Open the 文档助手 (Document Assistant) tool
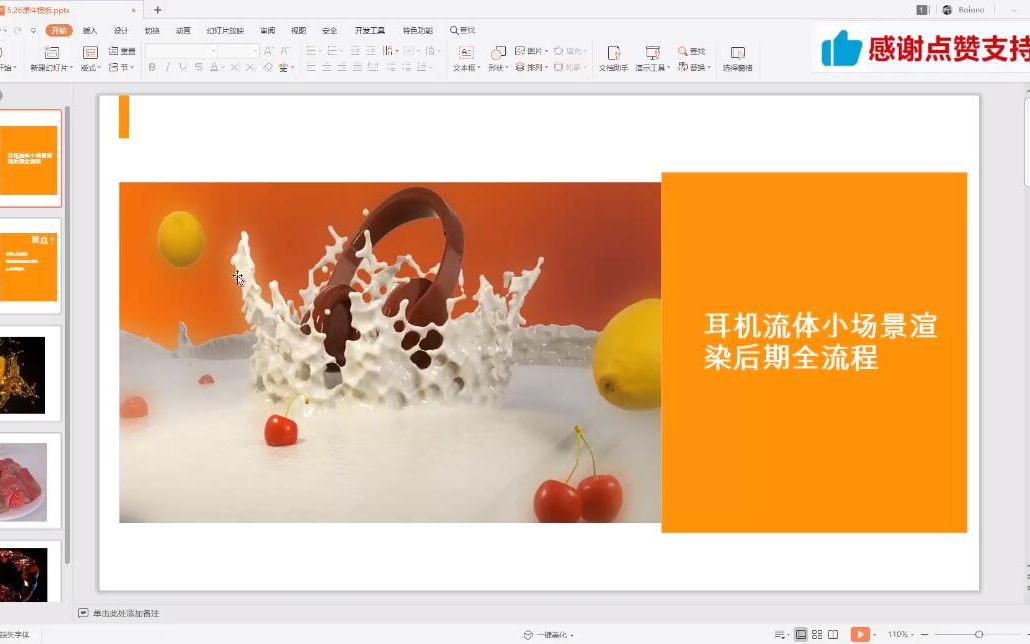This screenshot has width=1030, height=644. click(613, 55)
